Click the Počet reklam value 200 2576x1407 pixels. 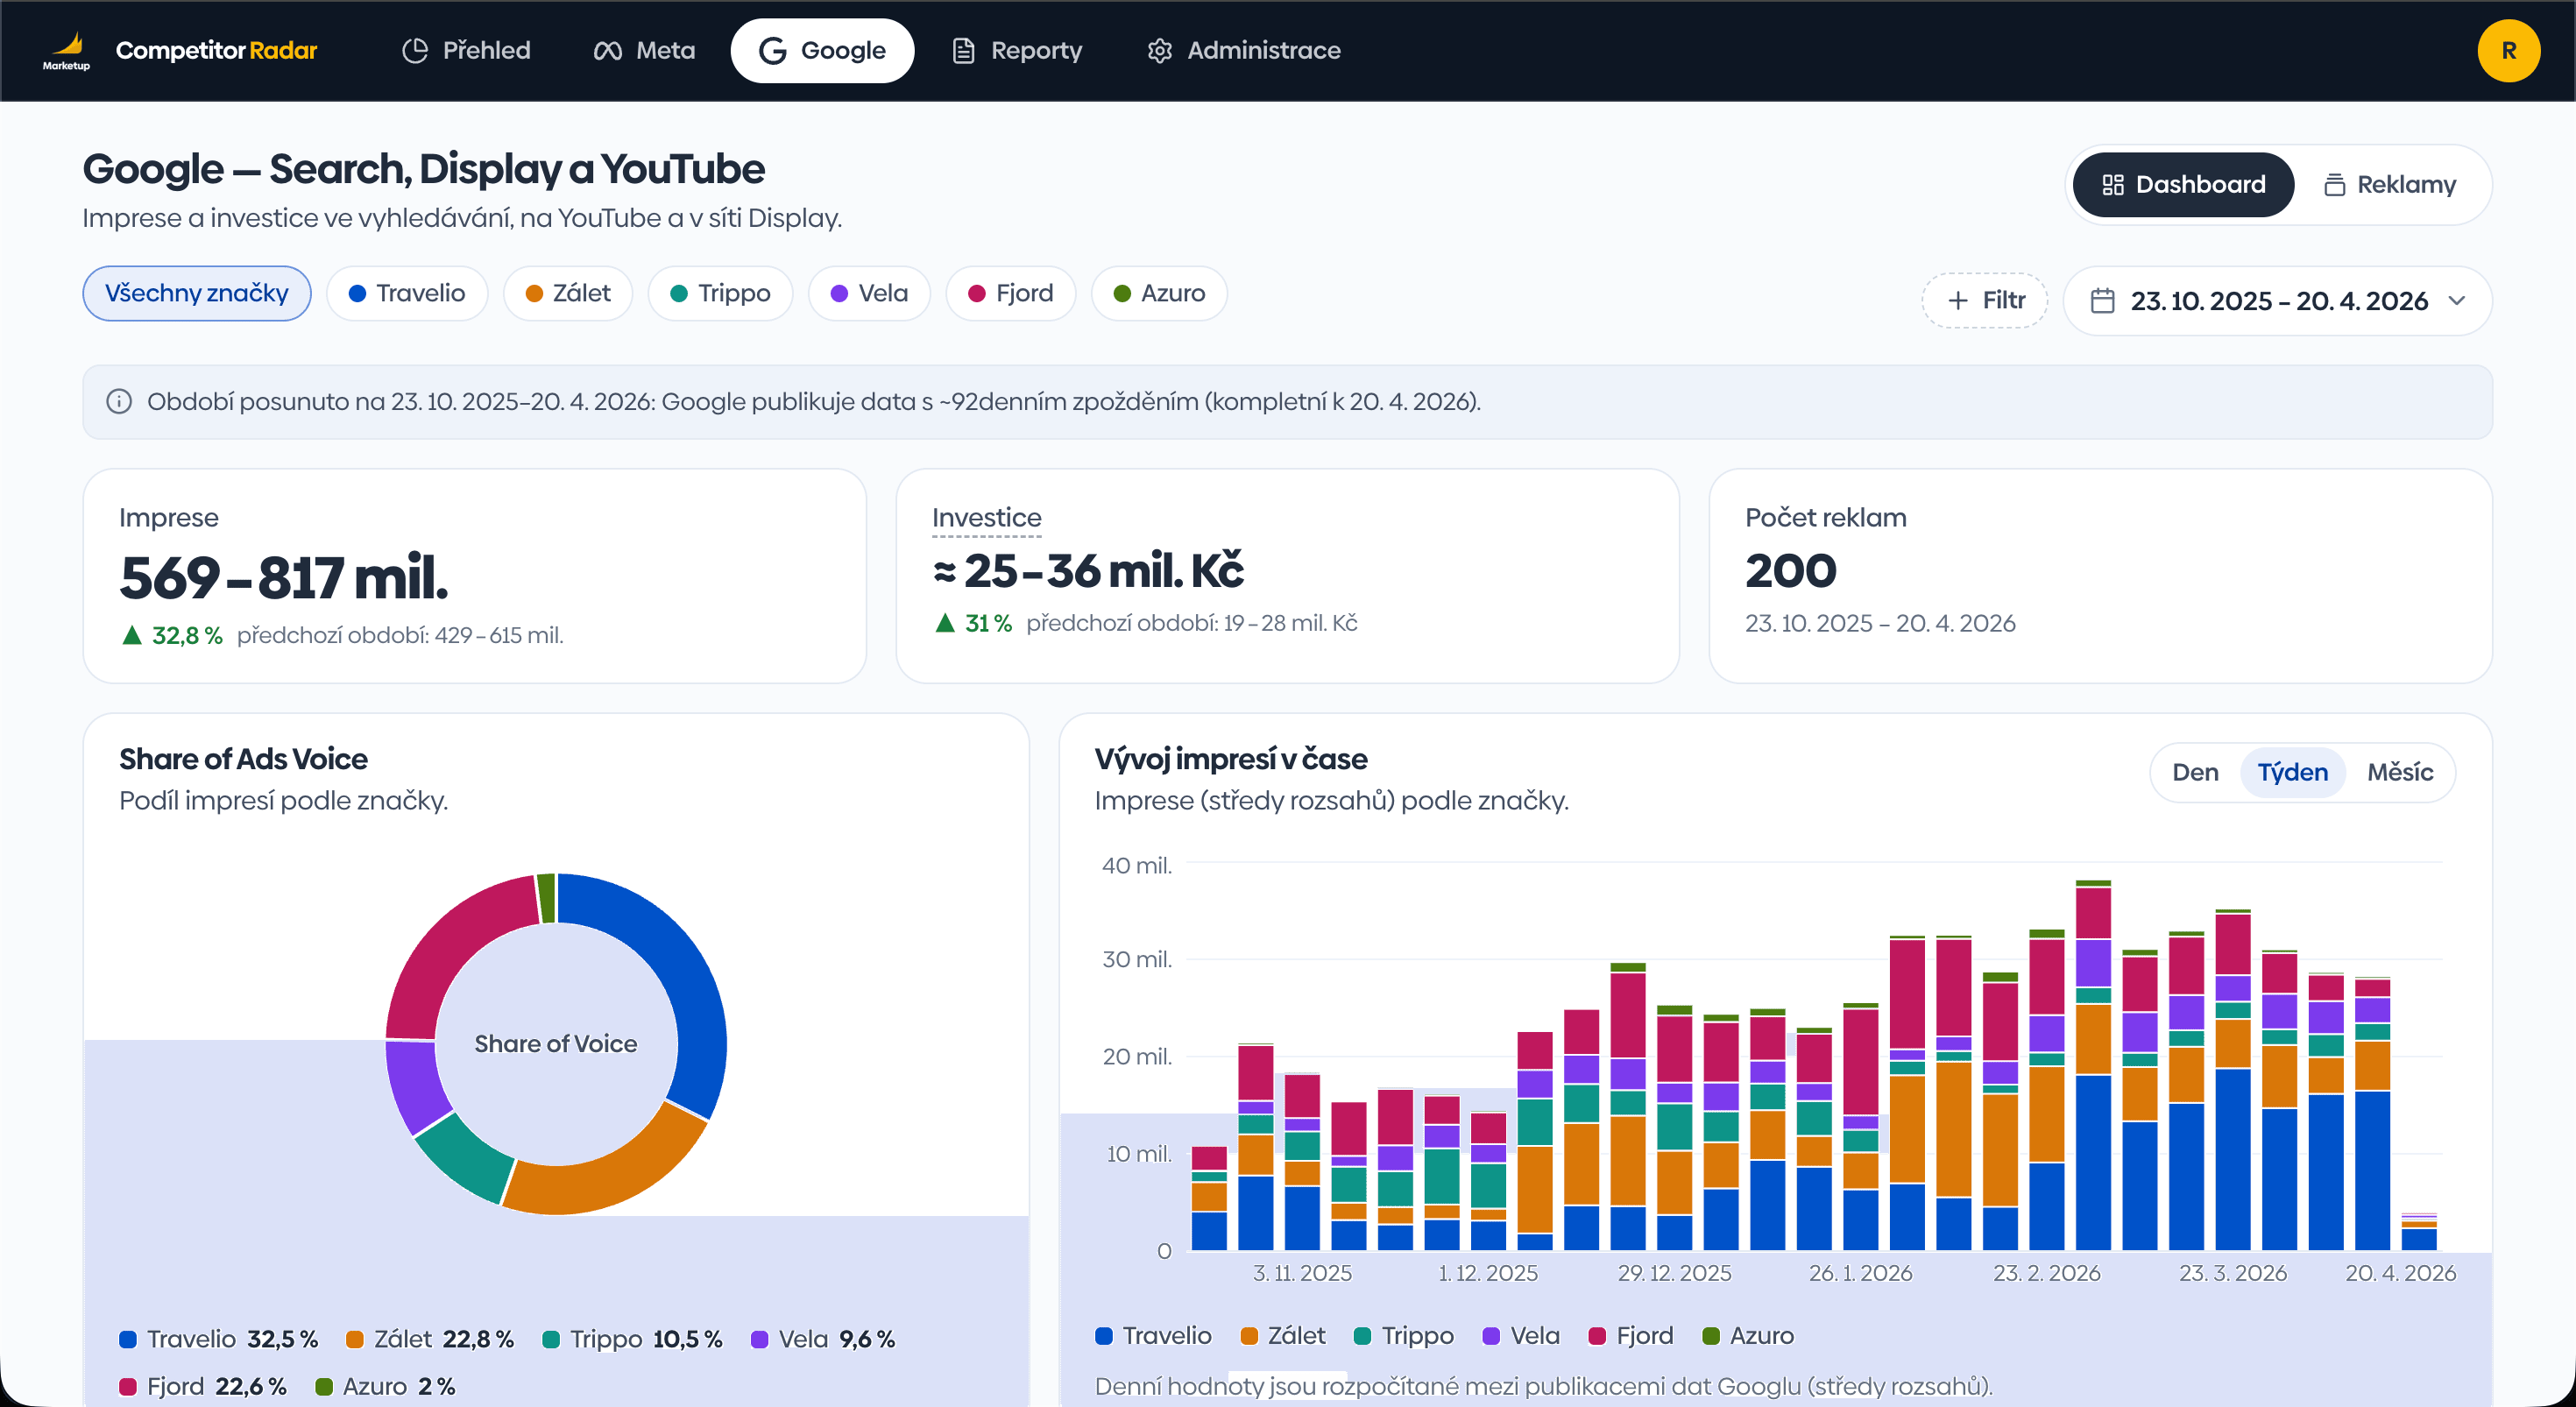(x=1791, y=571)
